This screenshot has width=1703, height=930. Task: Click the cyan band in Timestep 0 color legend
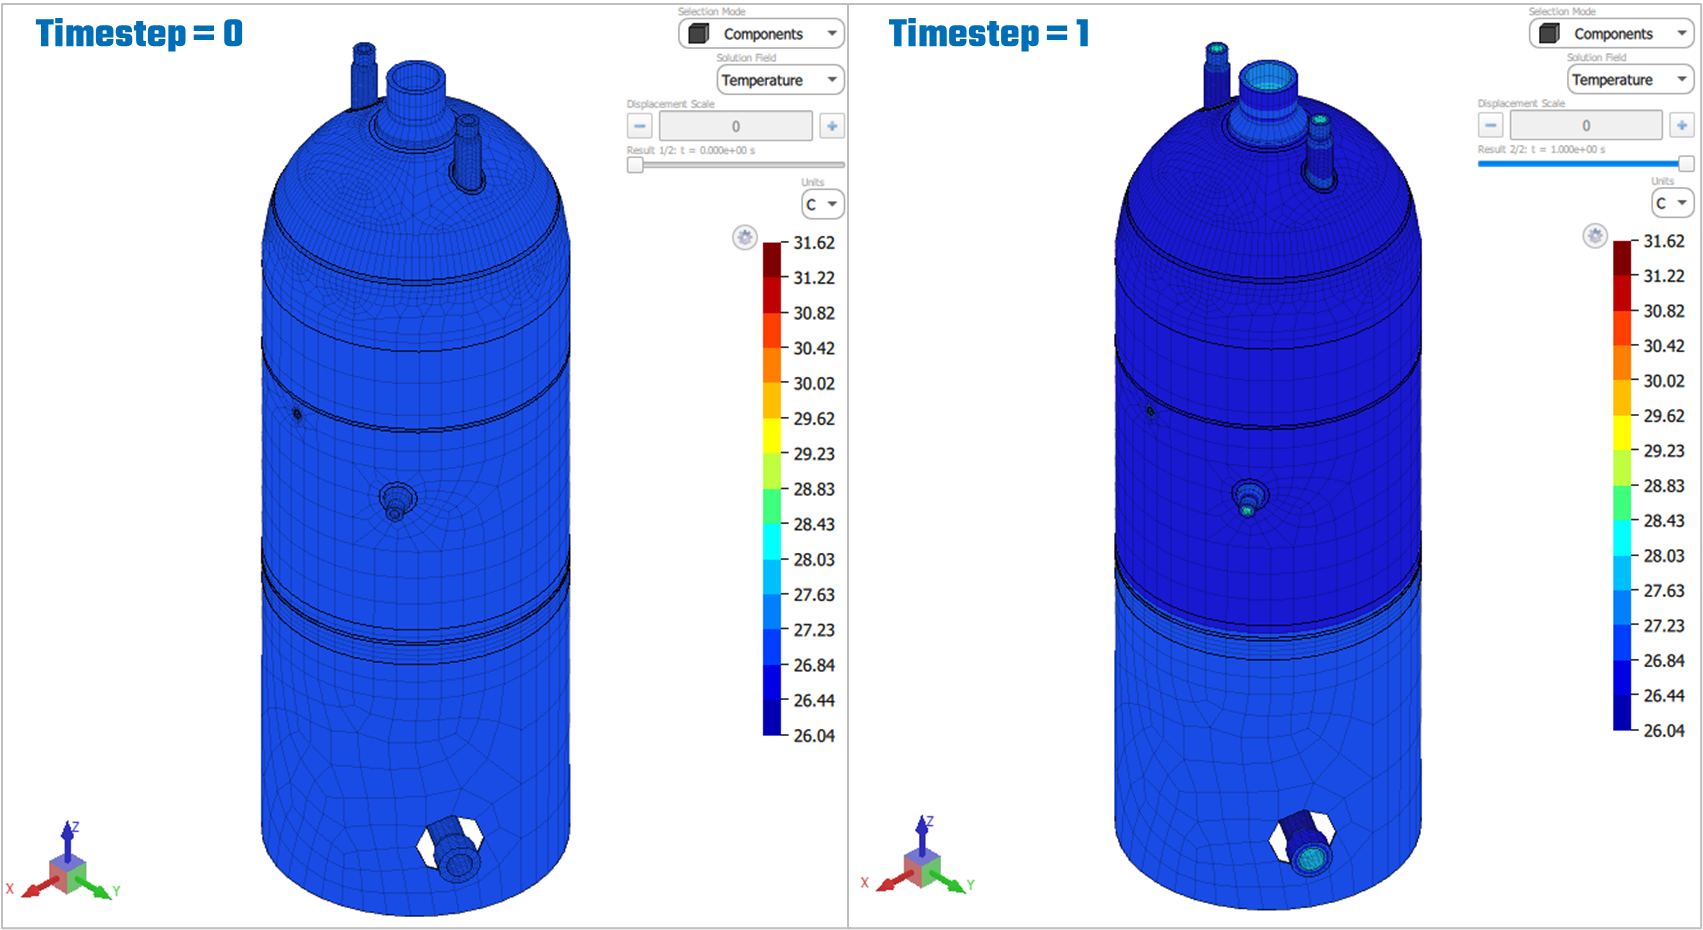773,542
